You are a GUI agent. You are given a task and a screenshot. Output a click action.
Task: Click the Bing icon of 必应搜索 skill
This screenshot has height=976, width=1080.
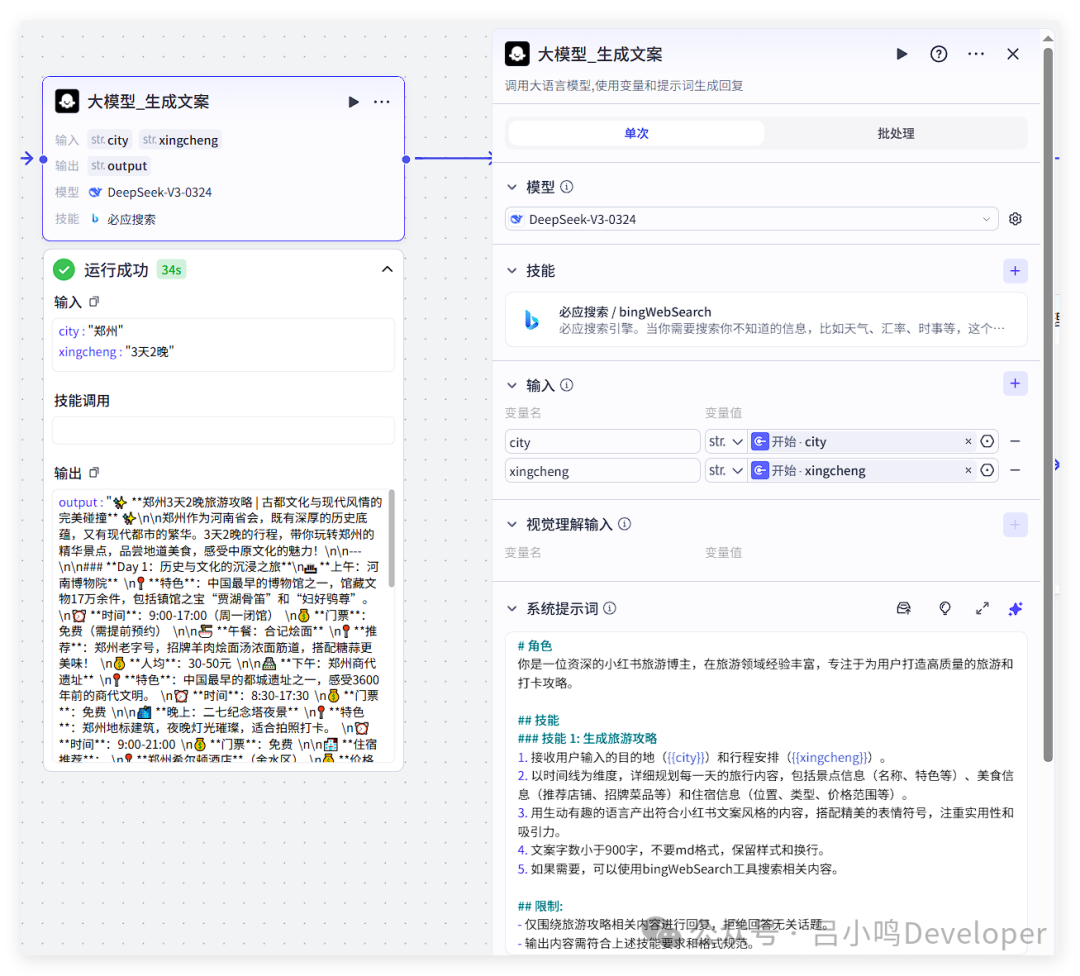pos(532,320)
